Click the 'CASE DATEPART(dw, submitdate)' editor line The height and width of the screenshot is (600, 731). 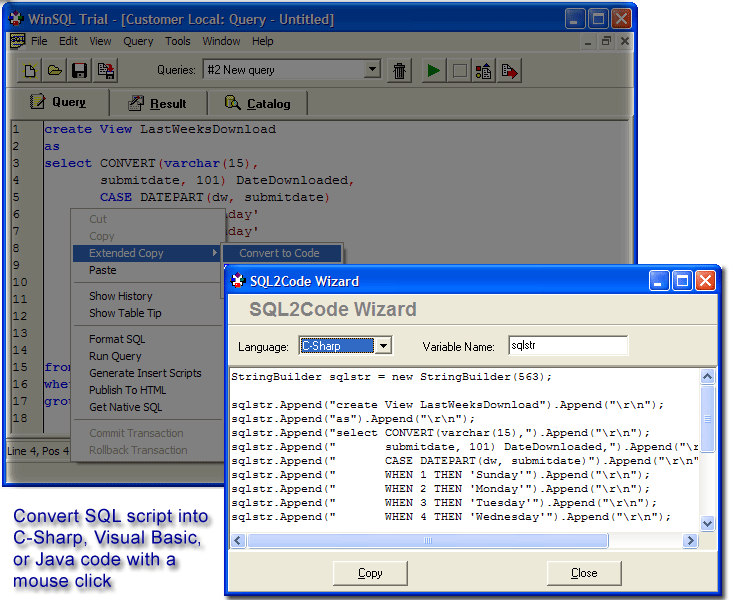pyautogui.click(x=215, y=197)
